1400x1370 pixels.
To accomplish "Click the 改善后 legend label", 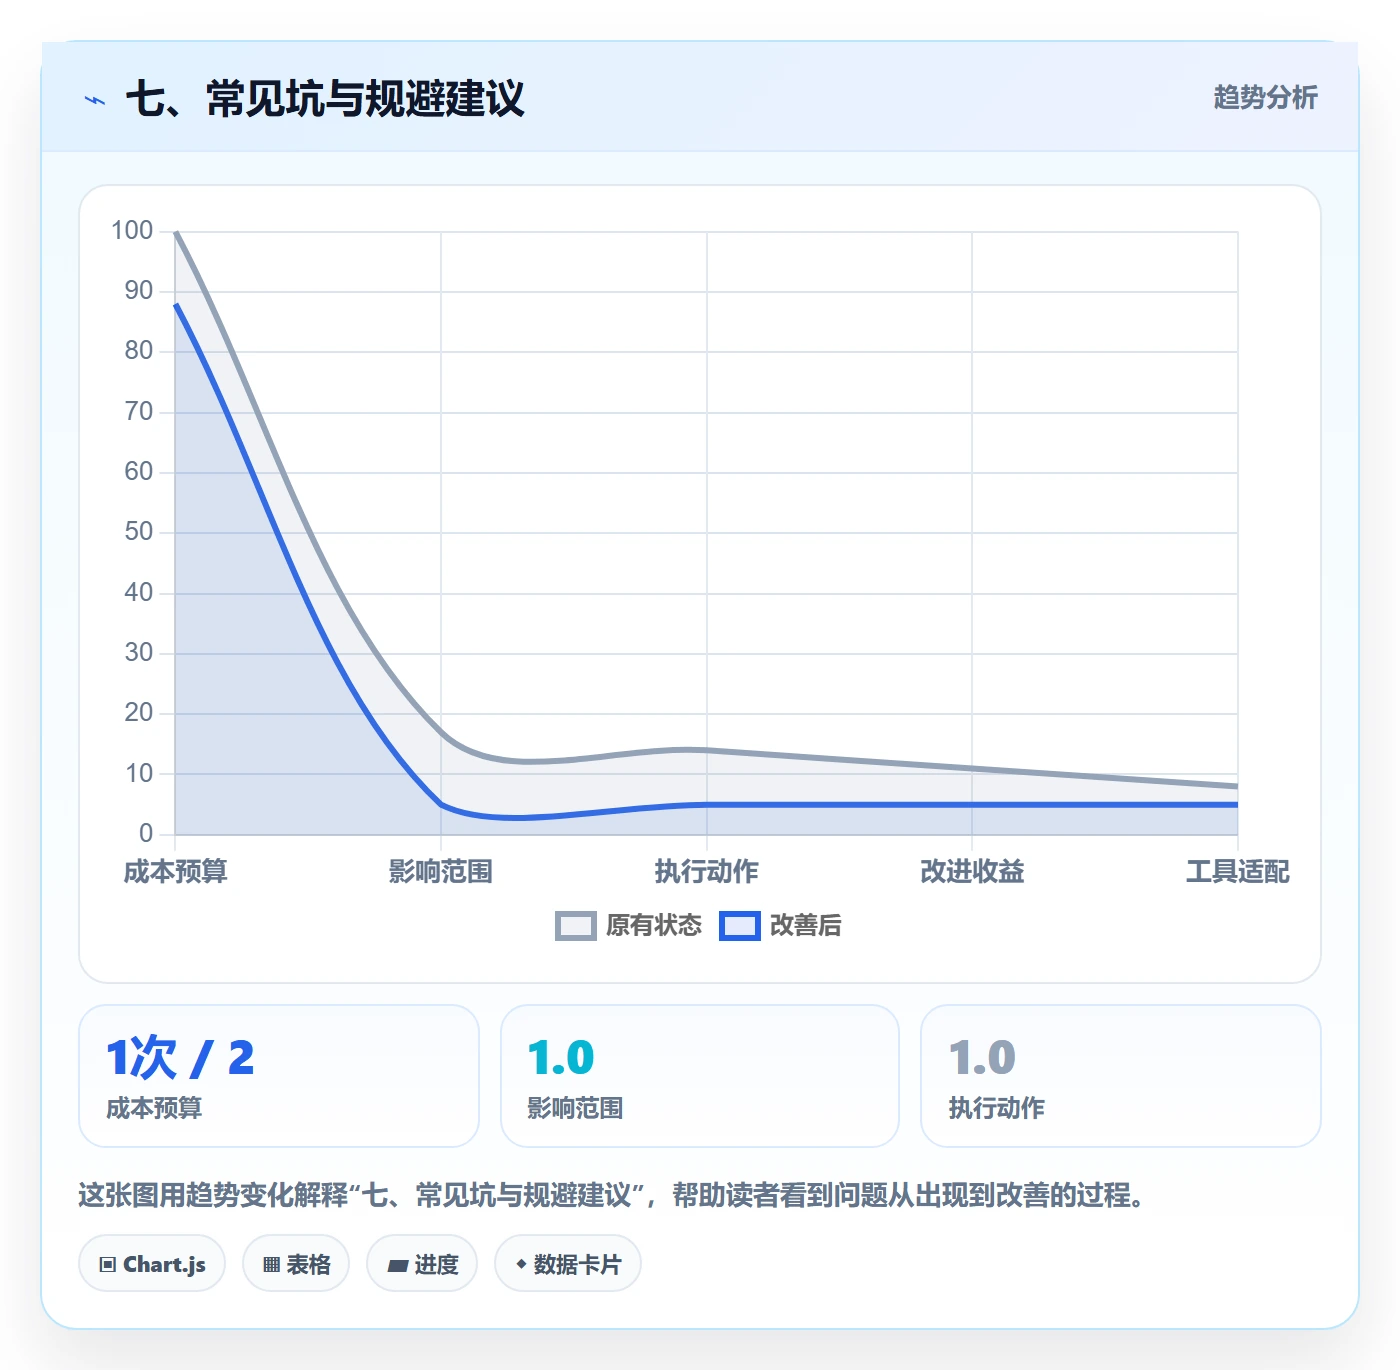I will pos(806,926).
